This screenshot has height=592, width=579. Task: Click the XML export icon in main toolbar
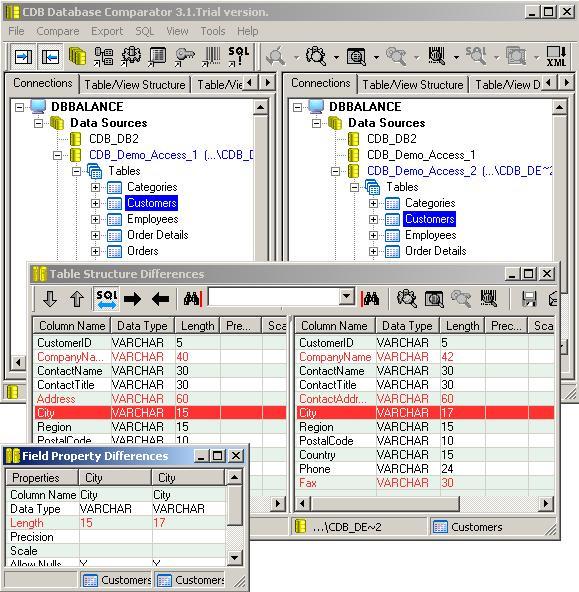point(556,57)
